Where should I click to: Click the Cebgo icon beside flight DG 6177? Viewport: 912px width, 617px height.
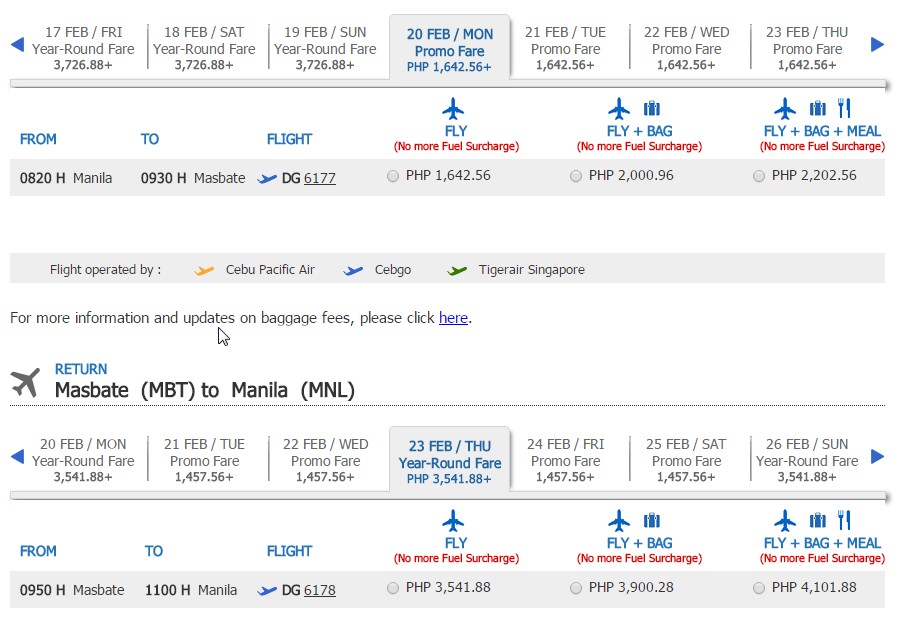265,178
